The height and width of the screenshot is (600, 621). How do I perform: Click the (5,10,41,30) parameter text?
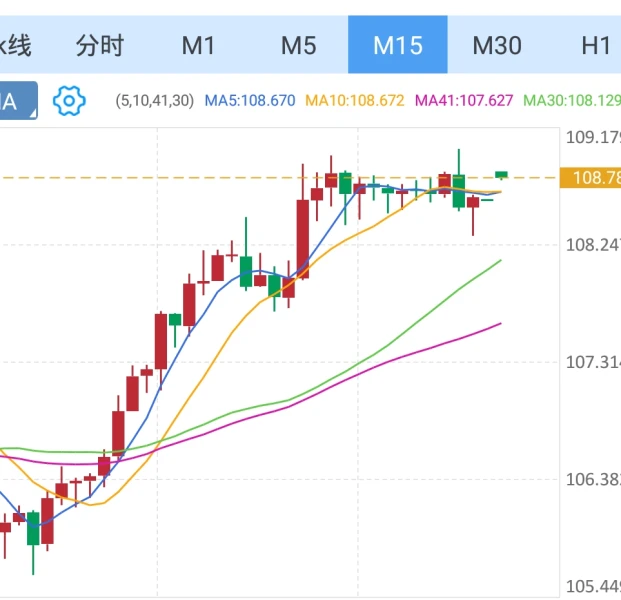(x=155, y=101)
